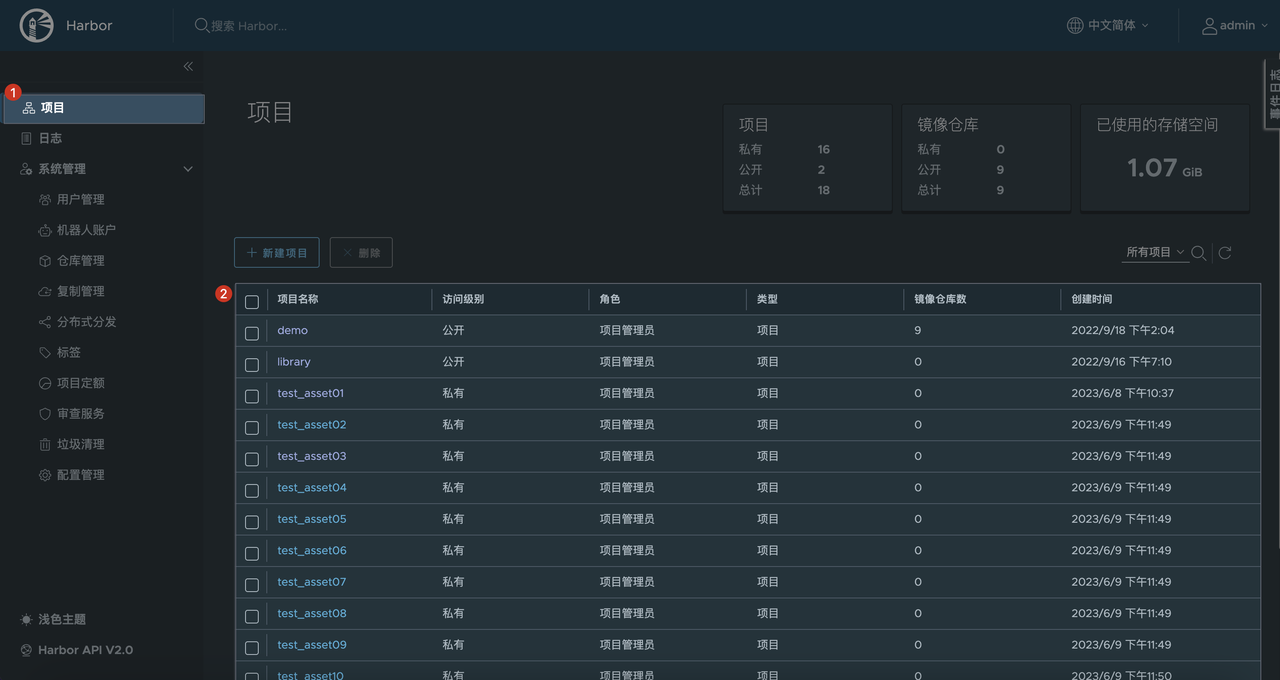Open the 中文简体 language dropdown
This screenshot has height=680, width=1280.
[x=1108, y=26]
